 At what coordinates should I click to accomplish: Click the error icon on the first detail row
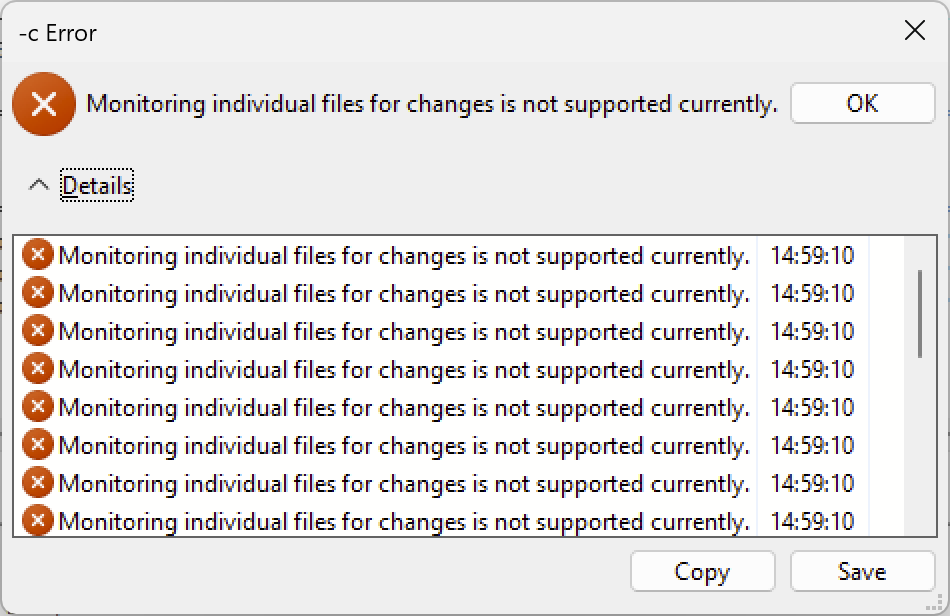click(x=37, y=255)
